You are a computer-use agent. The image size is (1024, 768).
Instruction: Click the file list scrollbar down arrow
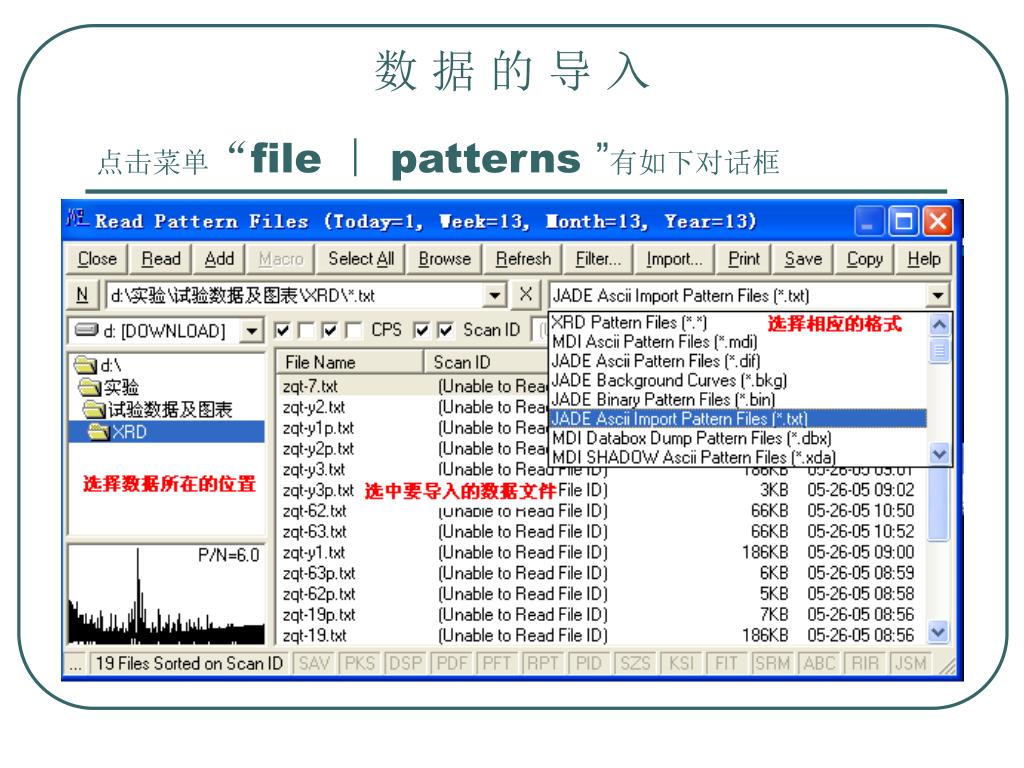pos(938,632)
